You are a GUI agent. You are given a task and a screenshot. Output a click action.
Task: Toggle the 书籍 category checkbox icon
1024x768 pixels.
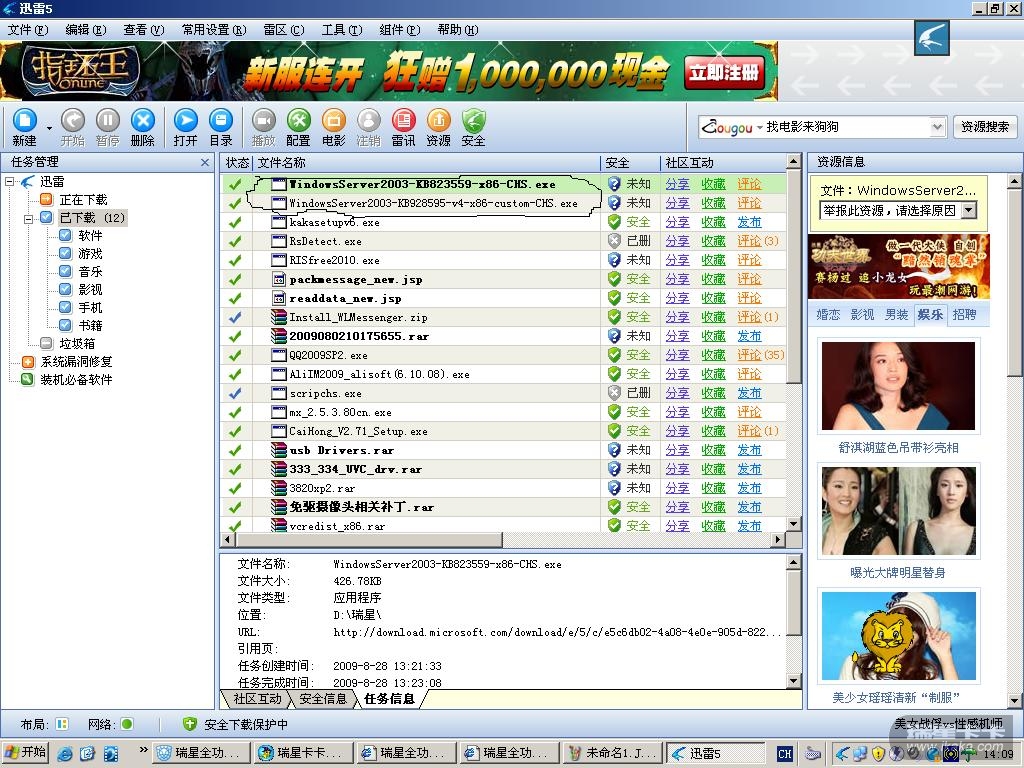[x=65, y=326]
